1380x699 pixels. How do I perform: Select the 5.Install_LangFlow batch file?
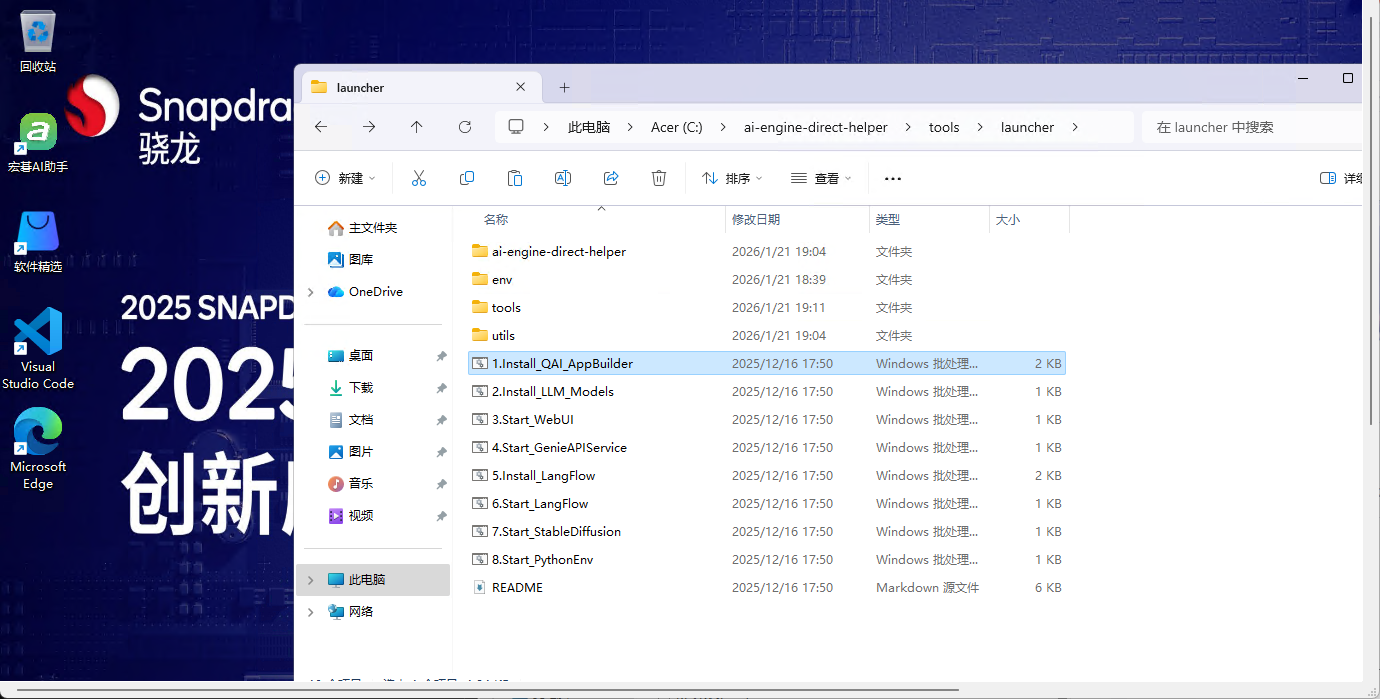[767, 476]
